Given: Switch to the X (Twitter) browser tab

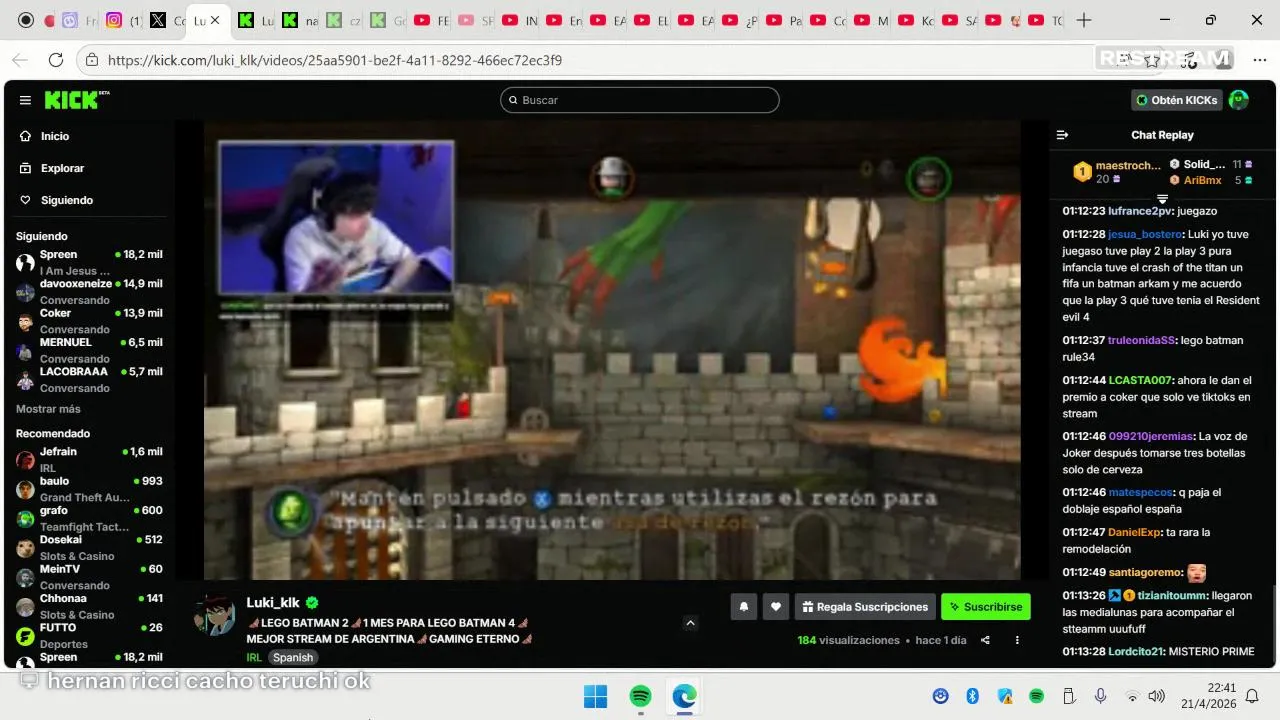Looking at the screenshot, I should coord(166,20).
